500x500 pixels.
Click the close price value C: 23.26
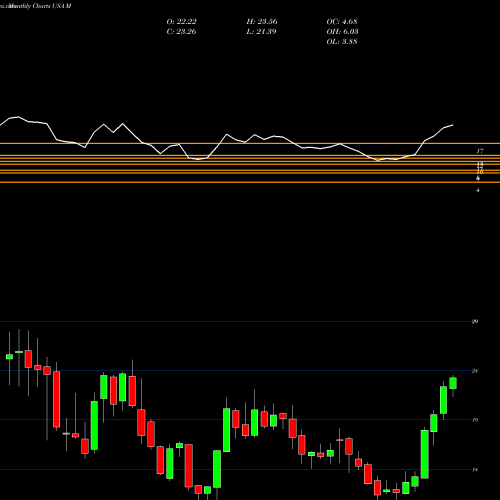click(x=181, y=32)
